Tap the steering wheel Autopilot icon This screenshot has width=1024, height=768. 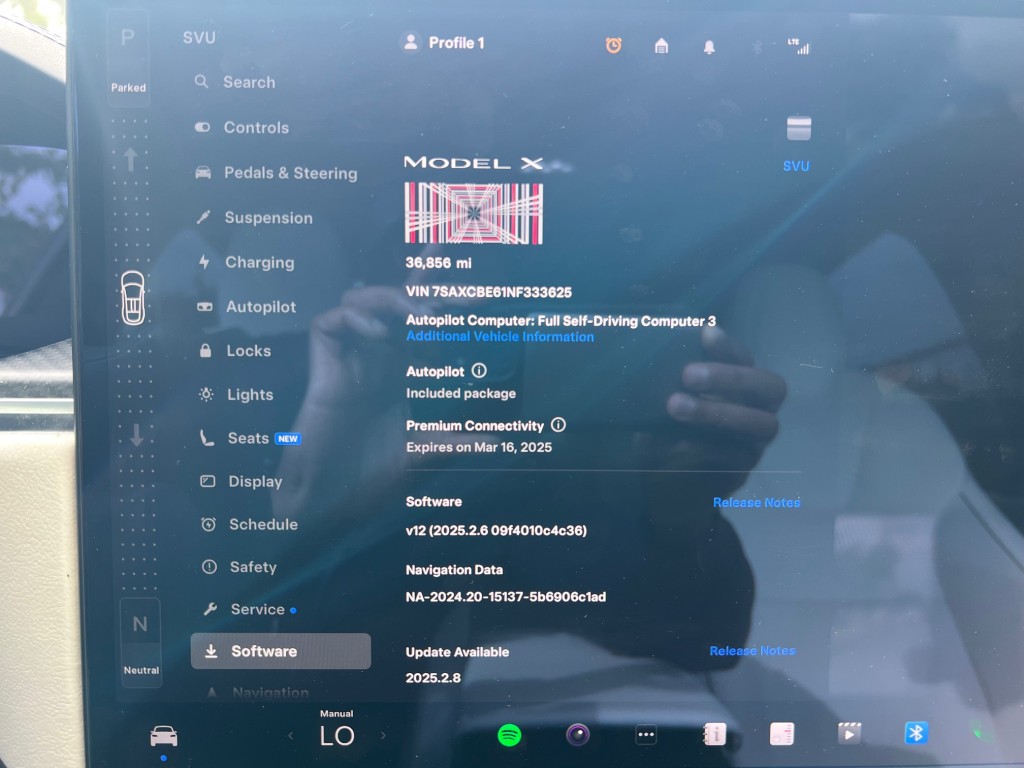point(205,307)
